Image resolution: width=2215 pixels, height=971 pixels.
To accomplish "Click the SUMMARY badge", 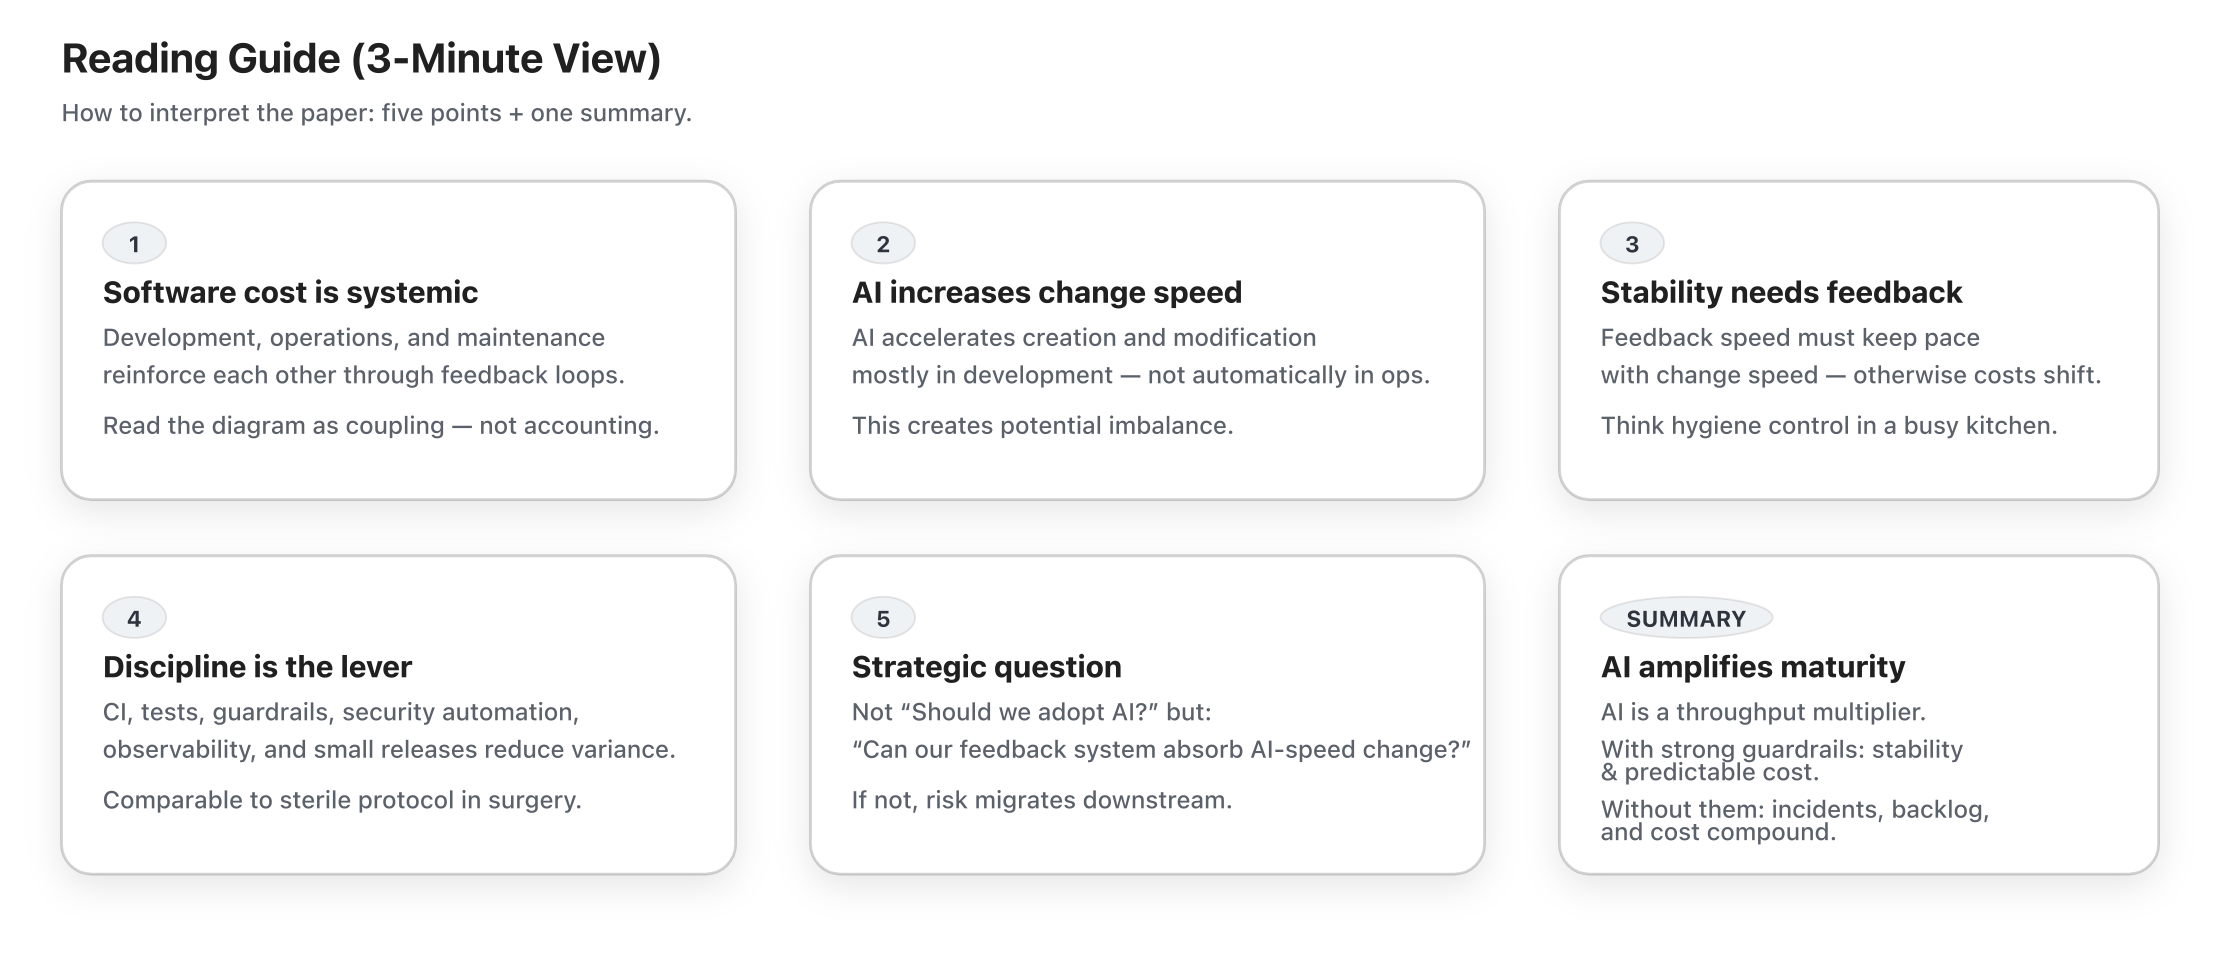I will (1686, 618).
